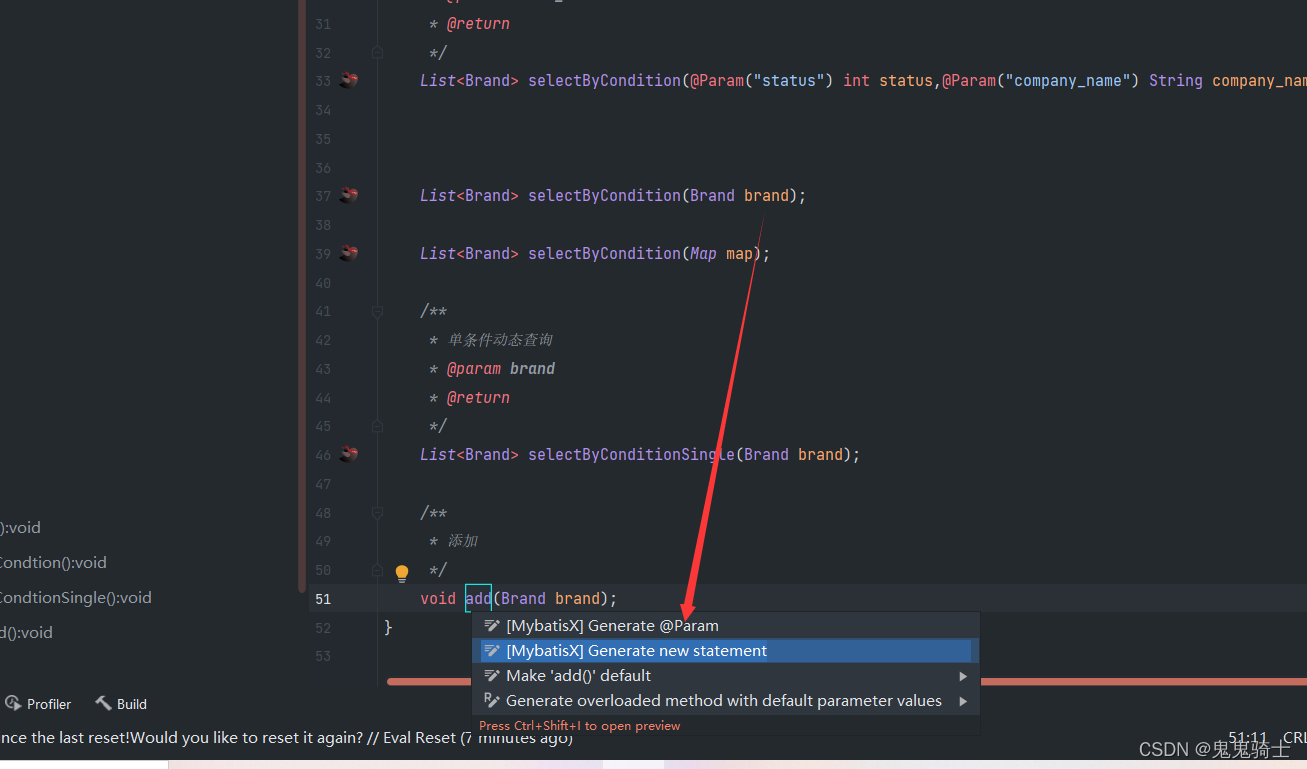Click @return on line 44
1307x769 pixels.
[x=478, y=397]
